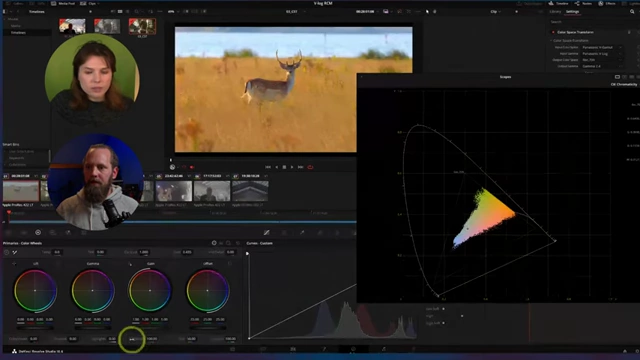Select the clip thumbnail with timecode 23:42:42:06
The image size is (640, 360).
pyautogui.click(x=173, y=191)
